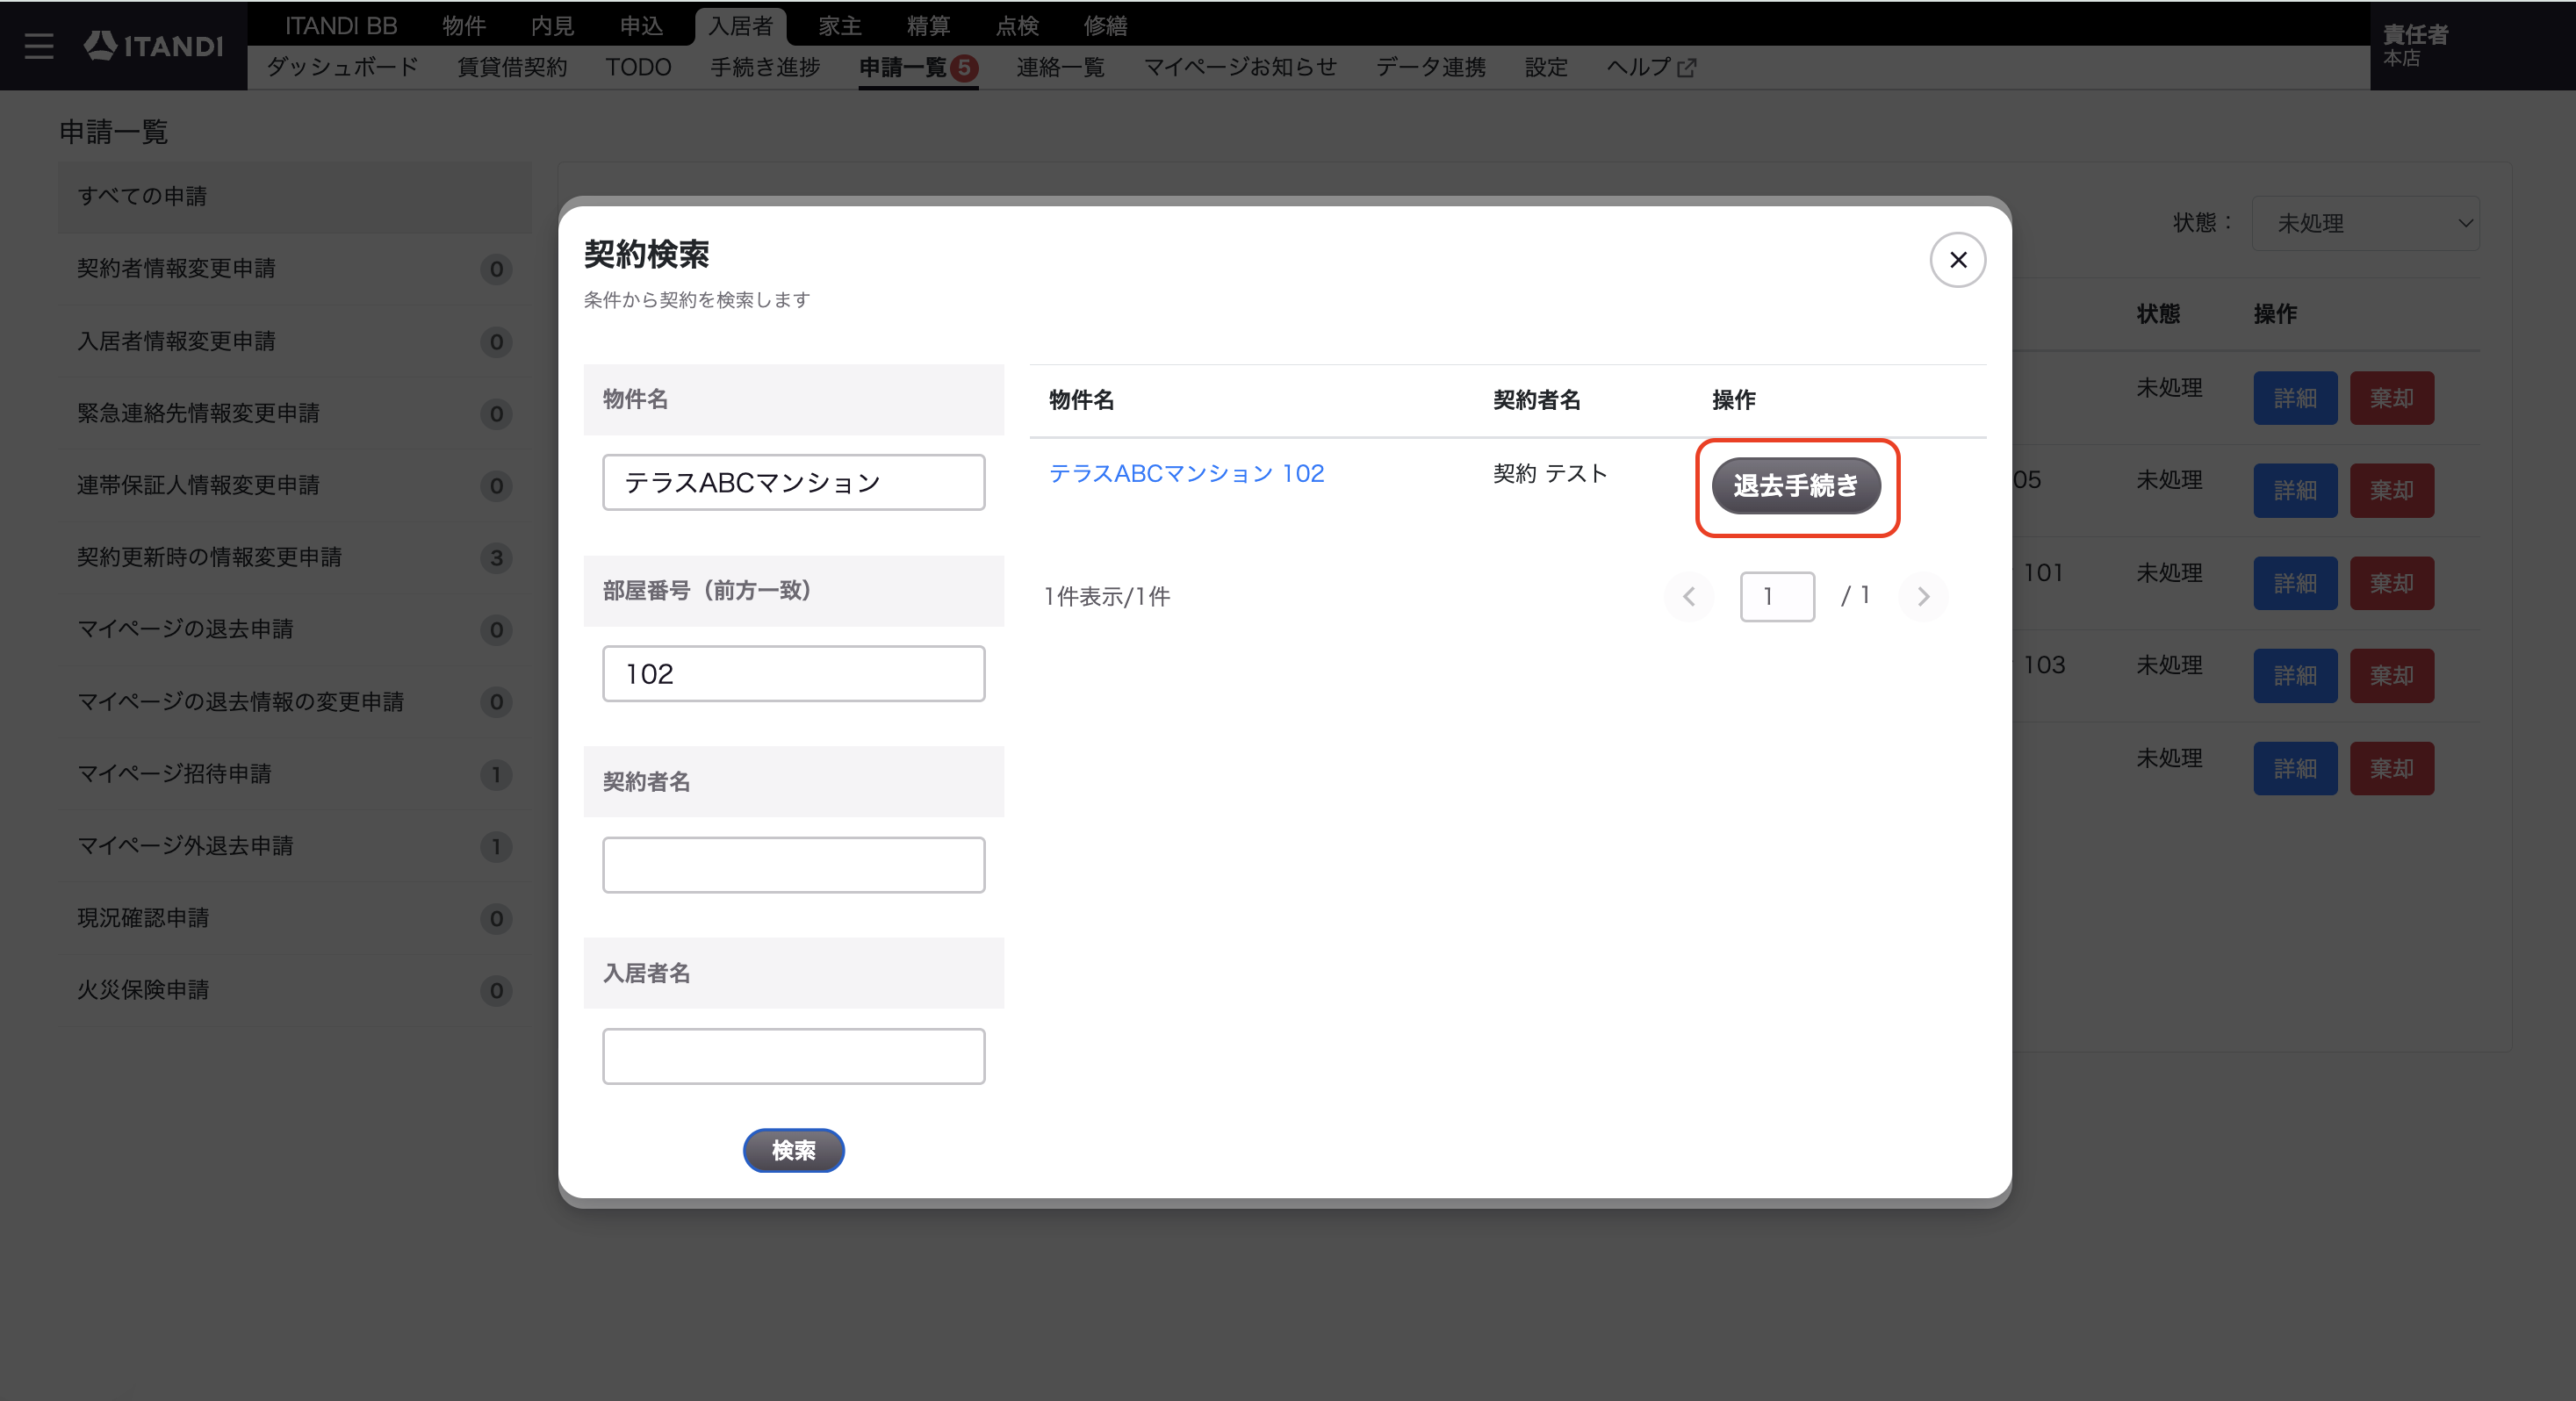Select 現況確認申請 in sidebar

tap(295, 918)
